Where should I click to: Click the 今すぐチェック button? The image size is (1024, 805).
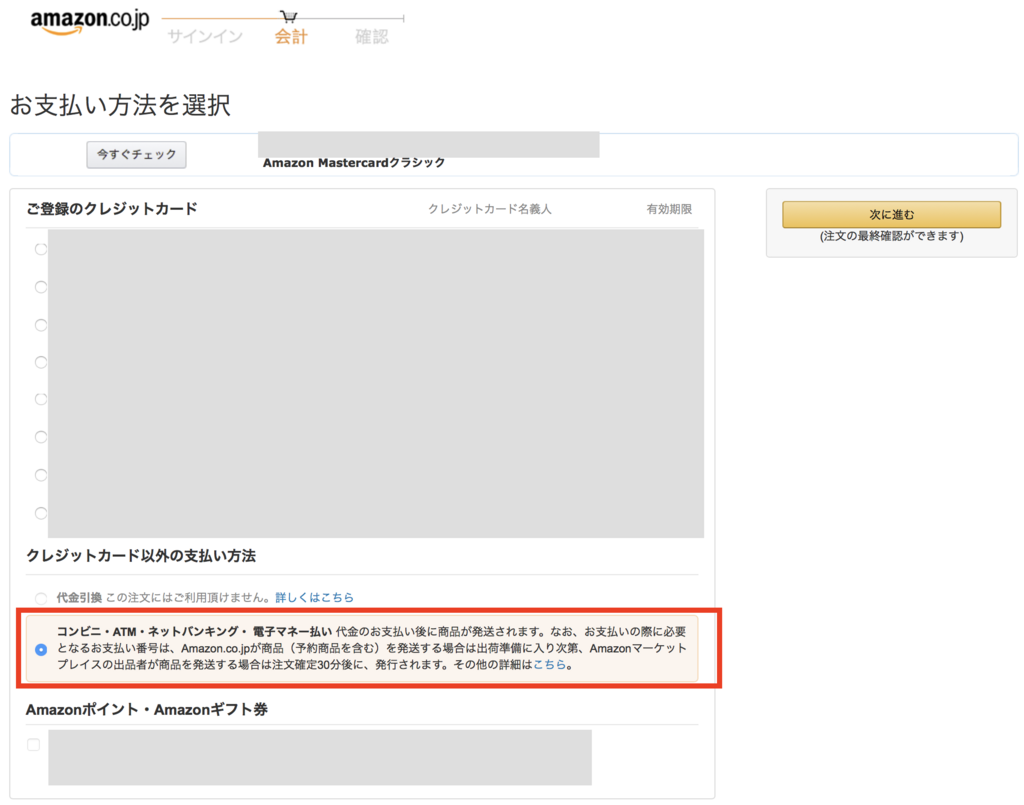[136, 155]
